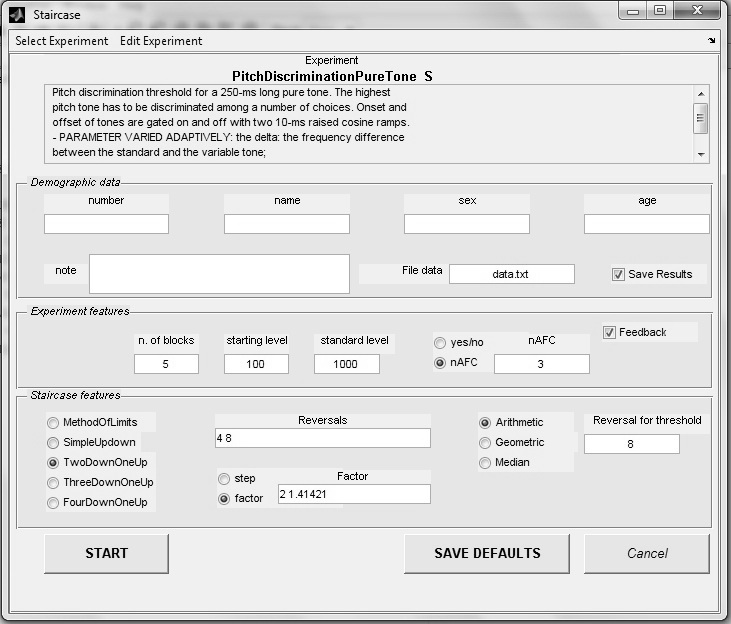The width and height of the screenshot is (731, 624).
Task: Close the Staircase window
Action: 697,10
